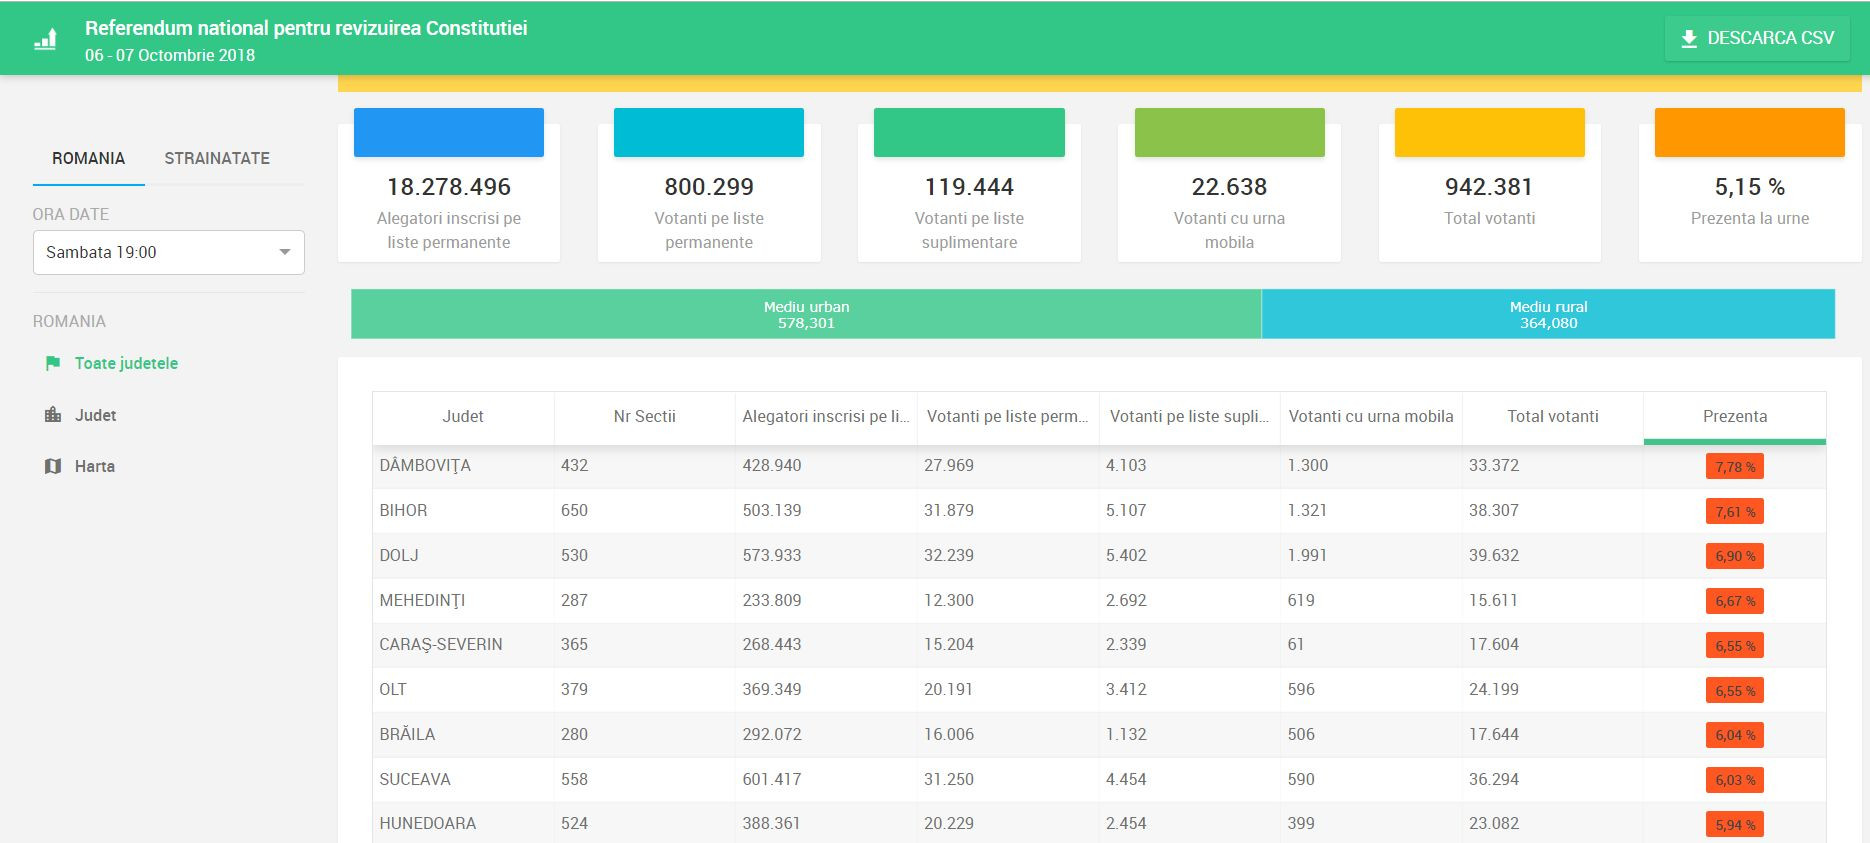The width and height of the screenshot is (1870, 843).
Task: Click the download icon beside DESCARCA CSV
Action: (1689, 39)
